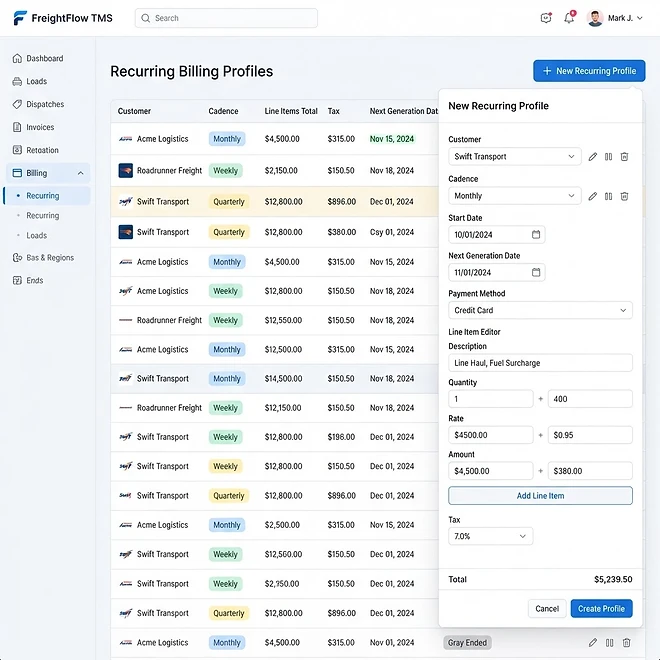This screenshot has width=660, height=660.
Task: Click the Gray Ended status badge
Action: tap(467, 642)
